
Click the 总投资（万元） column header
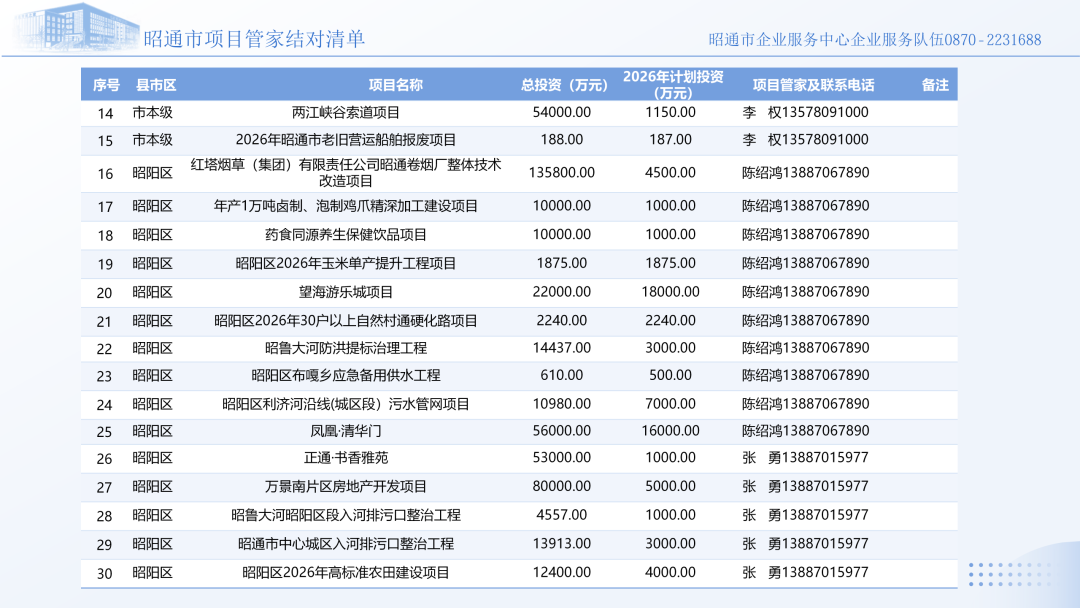click(564, 85)
